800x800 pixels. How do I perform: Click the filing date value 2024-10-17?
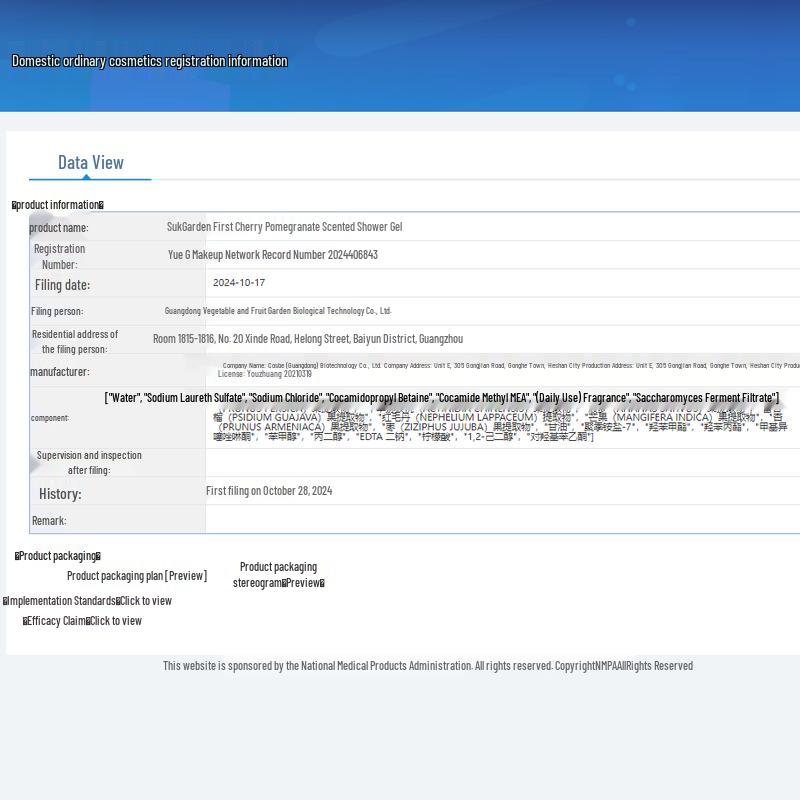(239, 283)
